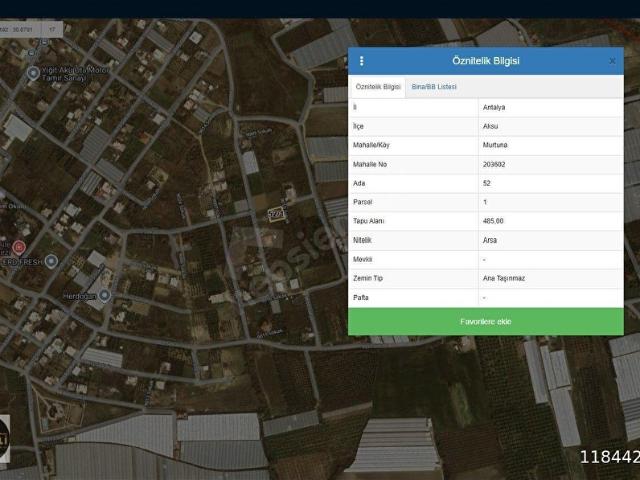Click the Herdoğan map pin

104,295
